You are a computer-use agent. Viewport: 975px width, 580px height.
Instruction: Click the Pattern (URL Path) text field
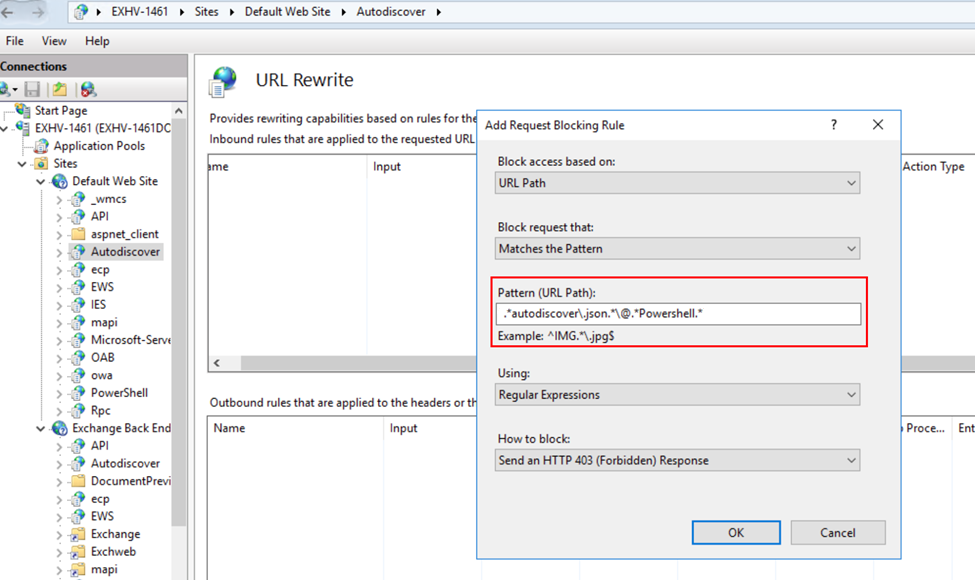click(x=677, y=314)
